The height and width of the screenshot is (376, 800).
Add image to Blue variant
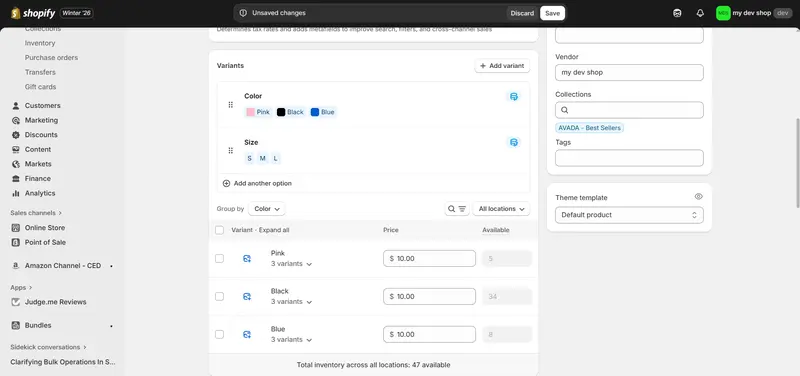[x=247, y=335]
